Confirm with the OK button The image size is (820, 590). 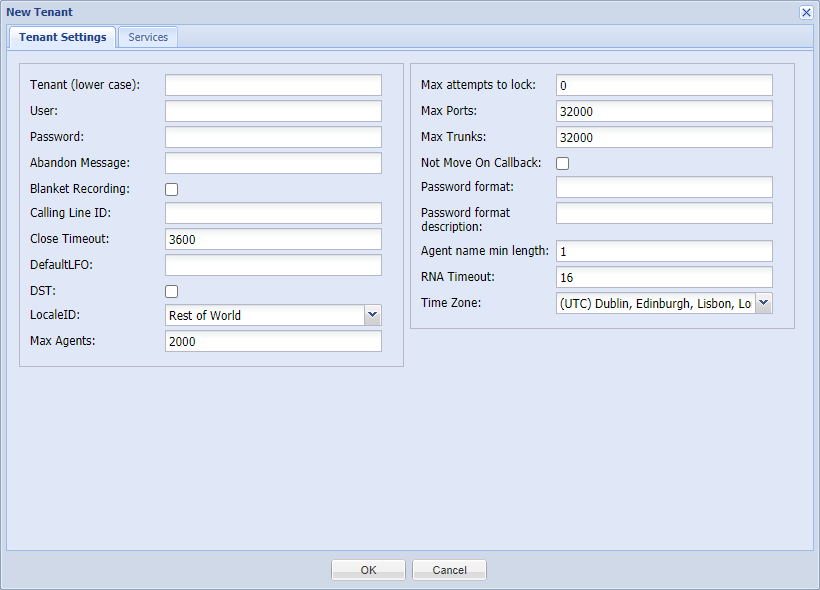[368, 570]
